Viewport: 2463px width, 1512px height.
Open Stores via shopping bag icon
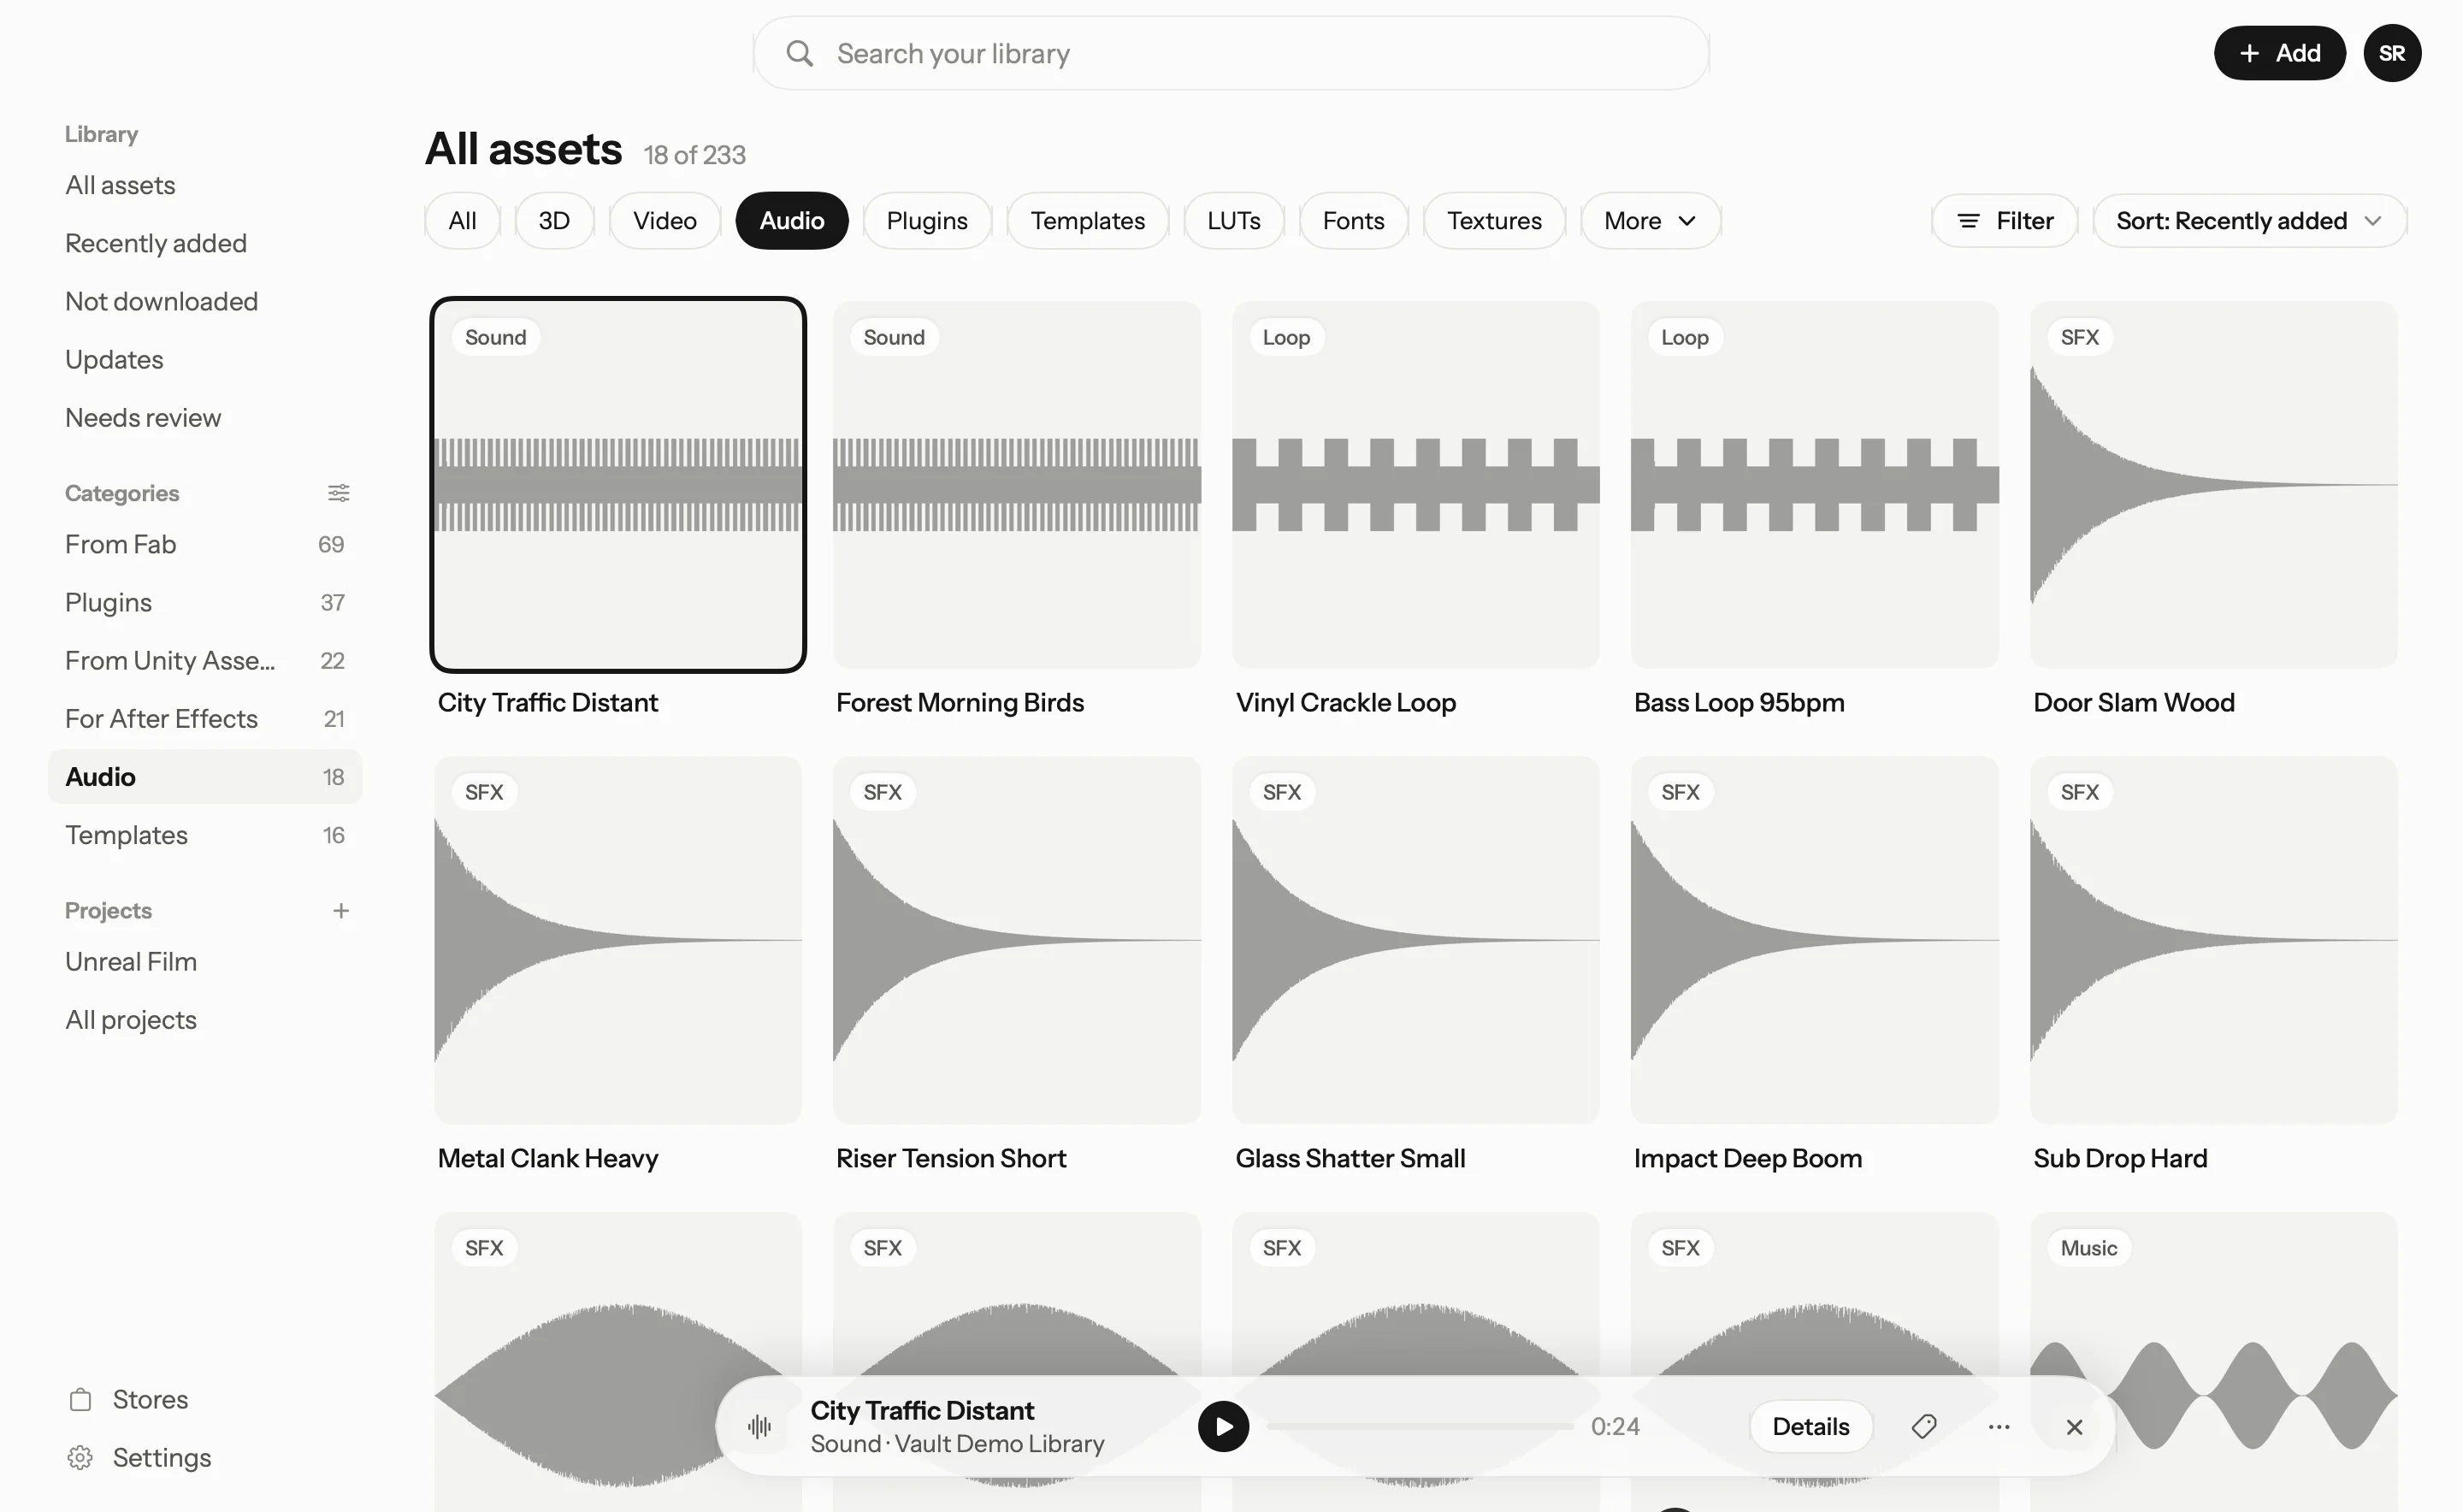tap(81, 1399)
